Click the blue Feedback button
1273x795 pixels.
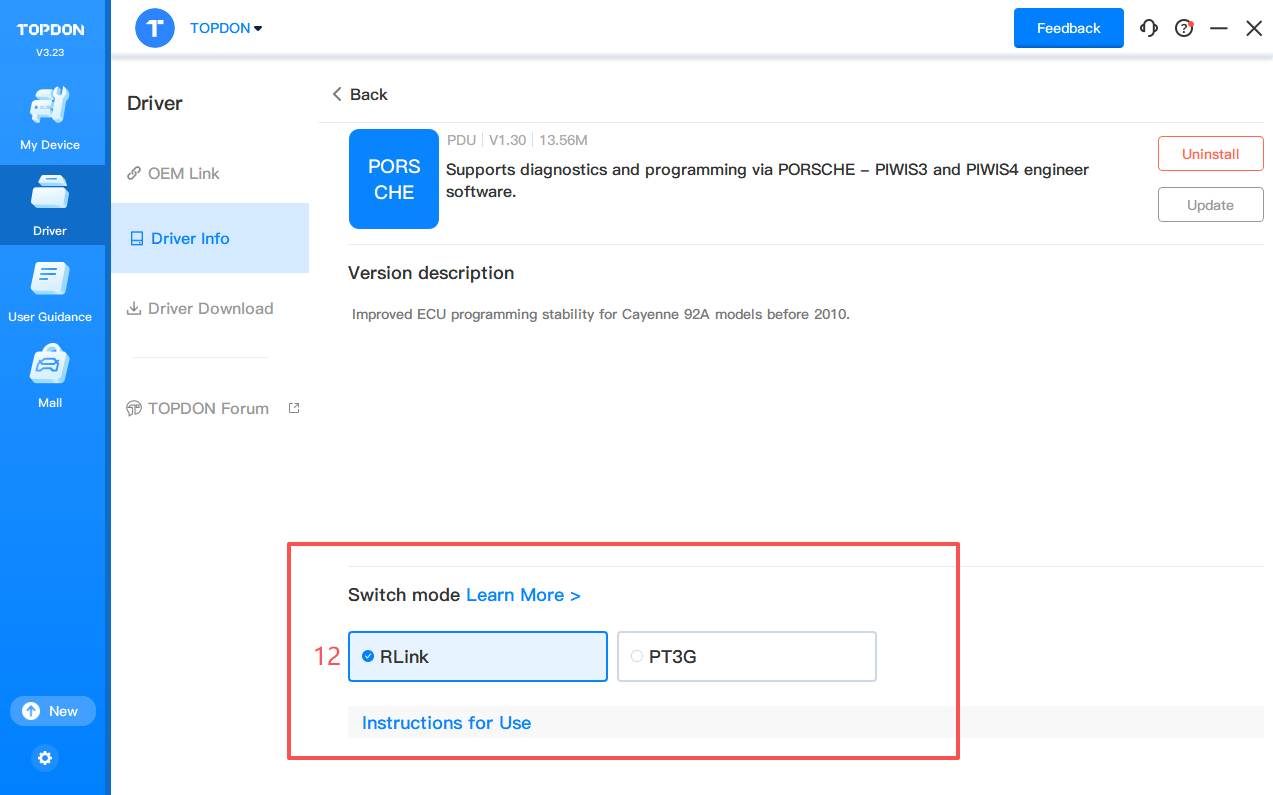[1068, 28]
